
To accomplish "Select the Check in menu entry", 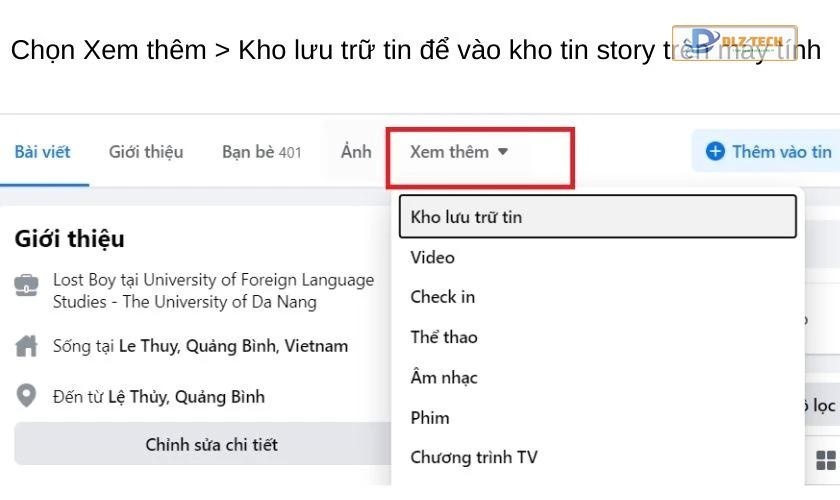I will point(442,297).
